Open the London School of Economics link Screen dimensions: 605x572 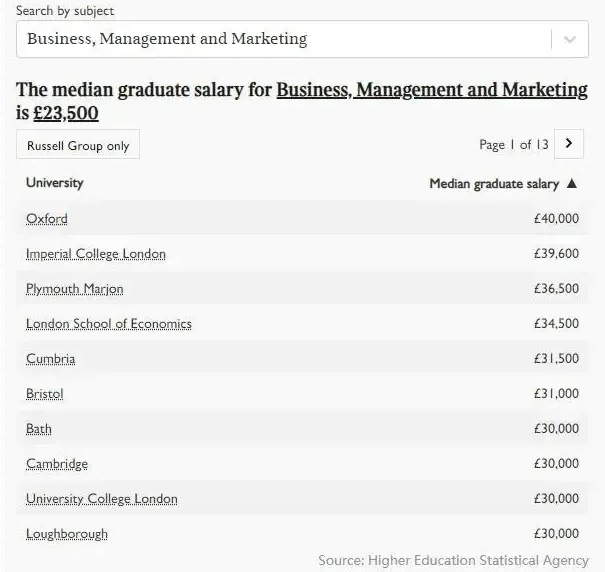(109, 324)
